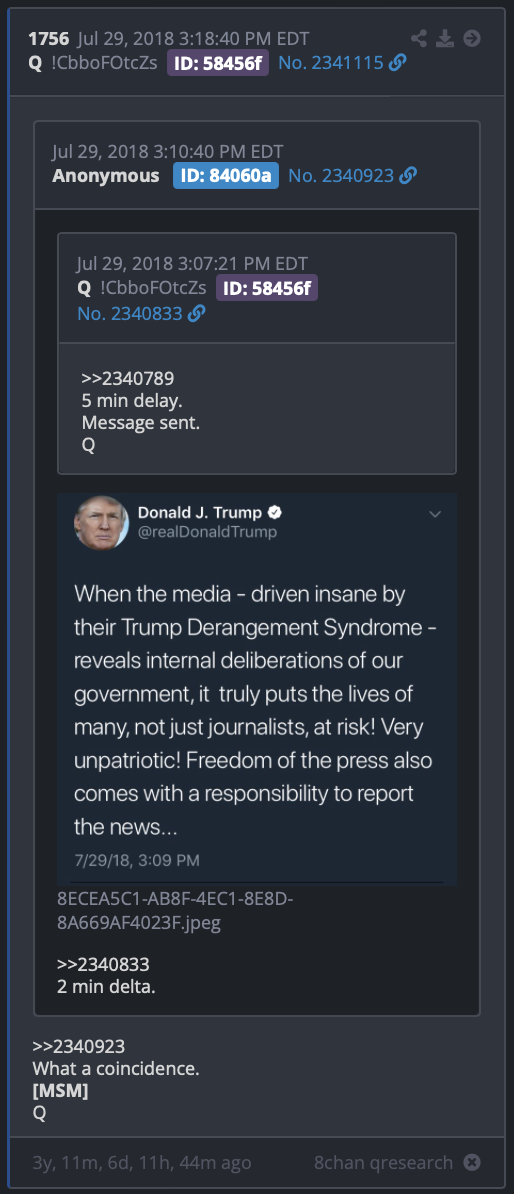The image size is (514, 1194).
Task: Open post link No. 2340923
Action: (341, 176)
